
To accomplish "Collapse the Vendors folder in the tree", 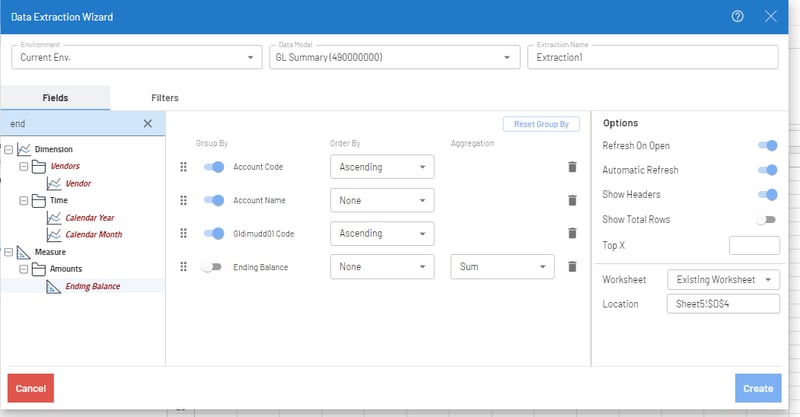I will 24,166.
